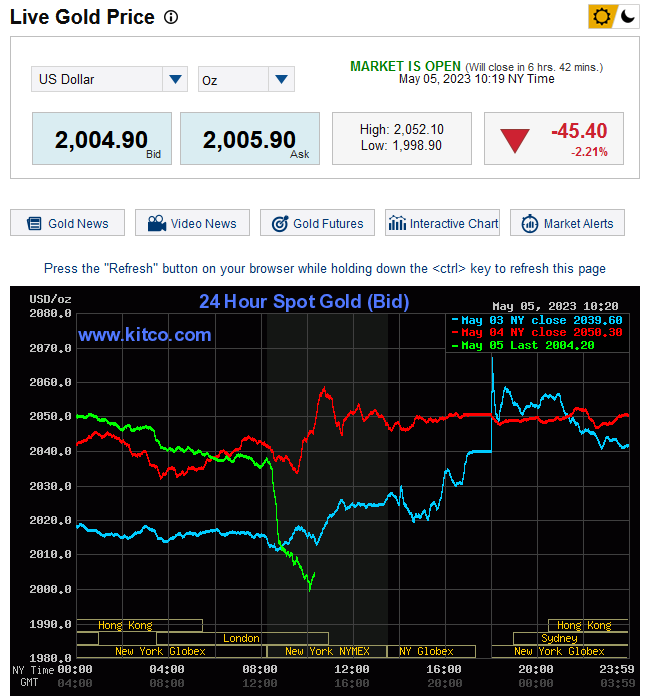Click the 2,005.90 ask price box
The height and width of the screenshot is (698, 646).
pos(250,138)
